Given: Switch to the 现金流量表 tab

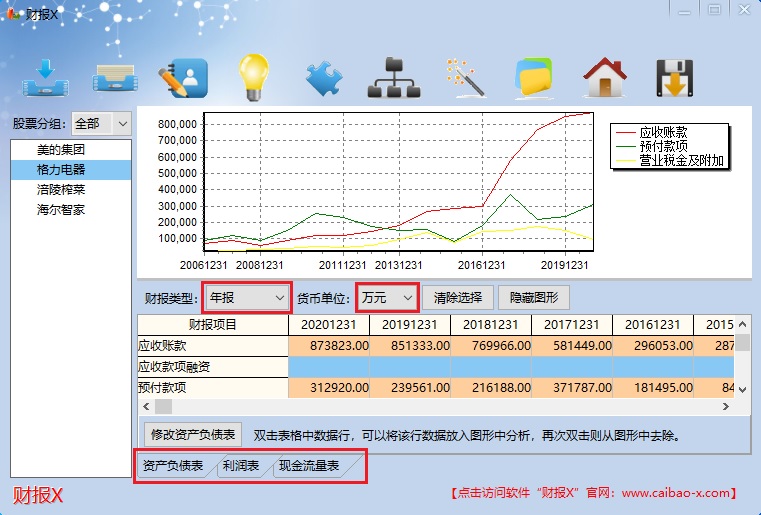Looking at the screenshot, I should tap(309, 466).
